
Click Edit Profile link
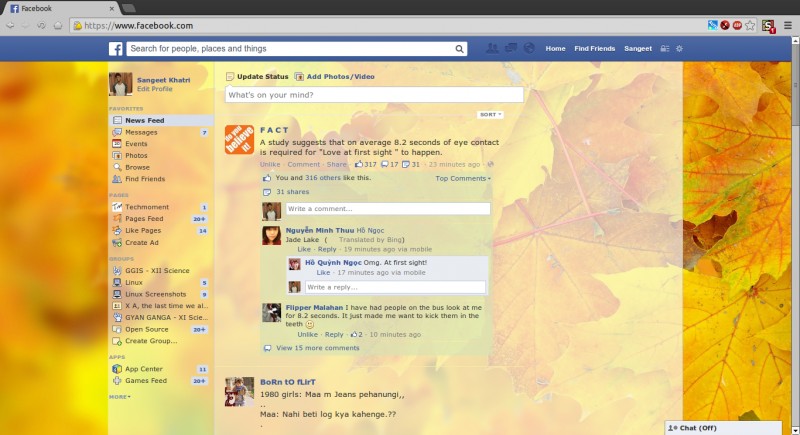click(x=155, y=89)
